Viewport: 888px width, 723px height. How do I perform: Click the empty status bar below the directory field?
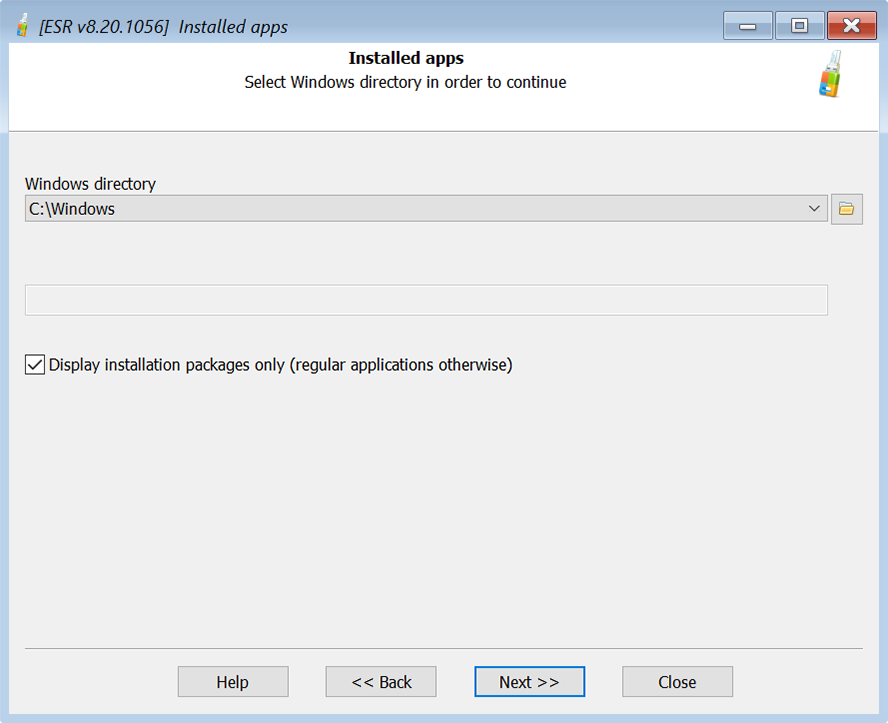[425, 300]
